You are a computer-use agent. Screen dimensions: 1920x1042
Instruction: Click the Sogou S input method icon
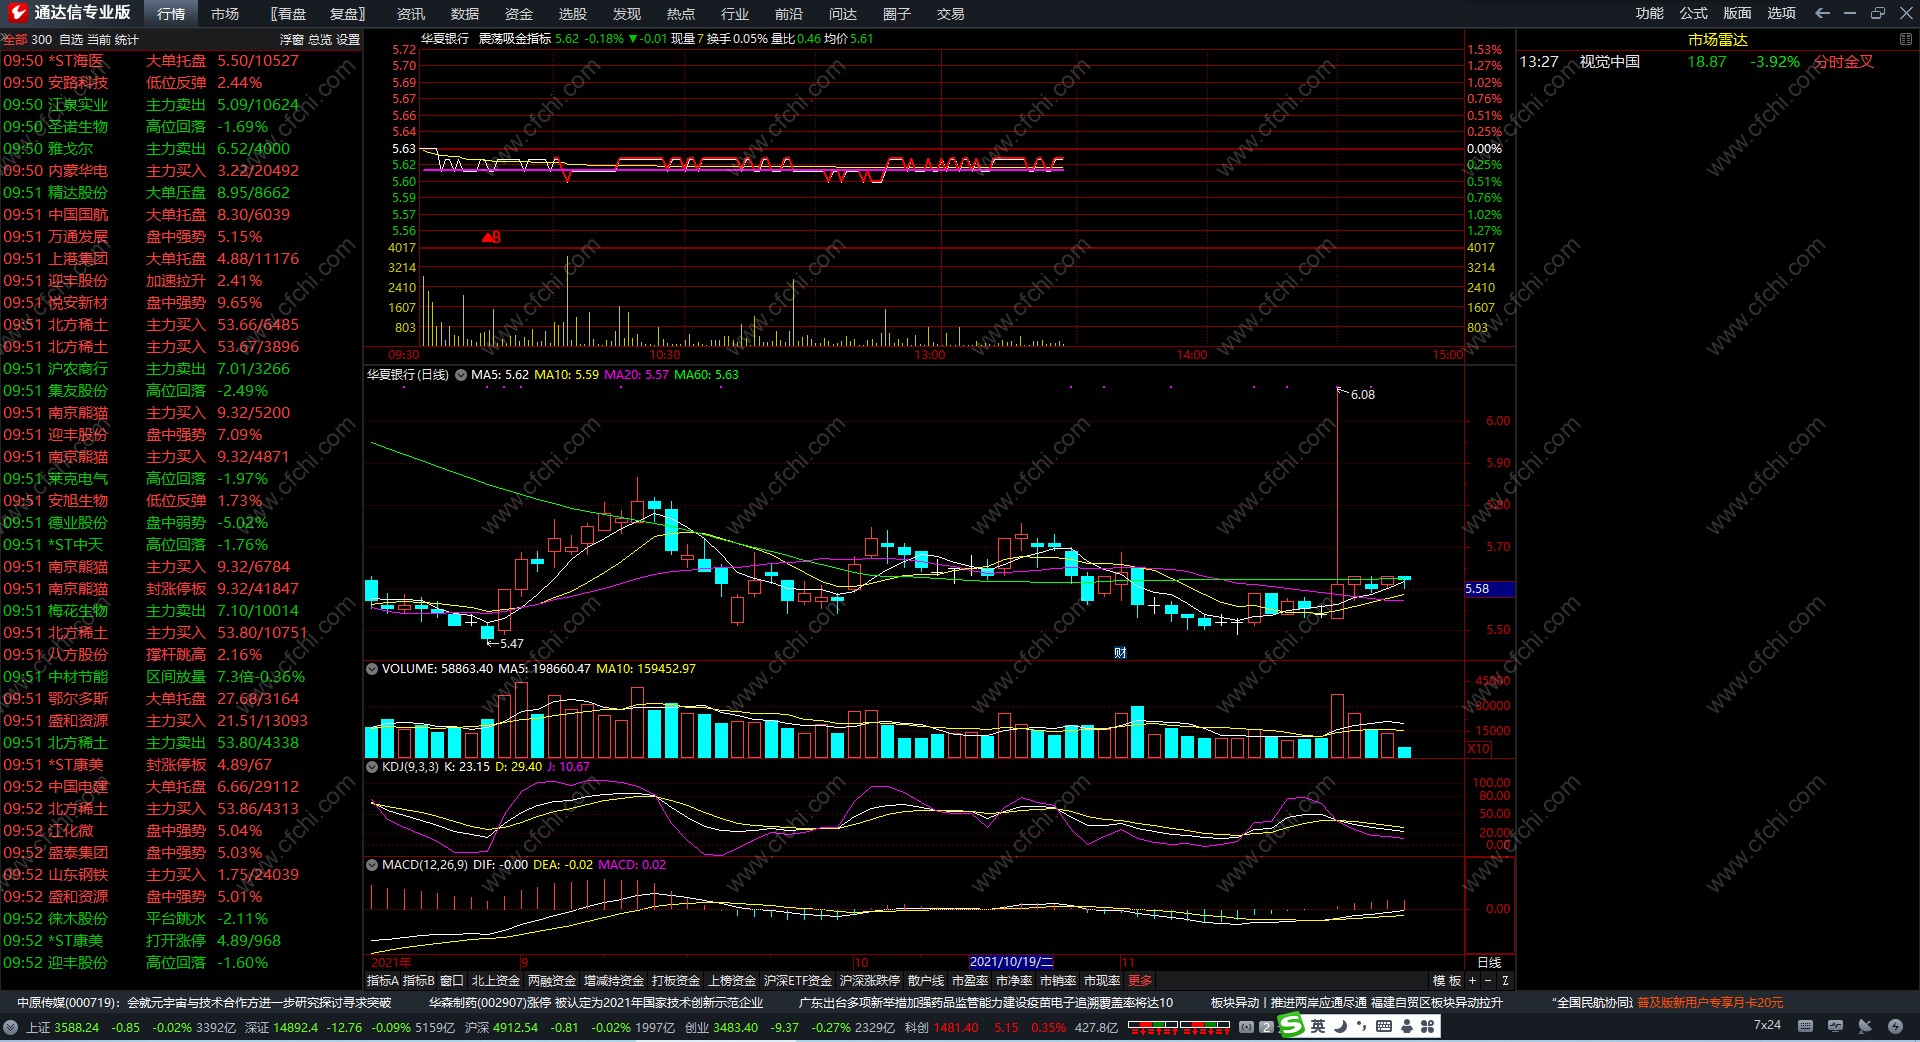tap(1292, 1026)
